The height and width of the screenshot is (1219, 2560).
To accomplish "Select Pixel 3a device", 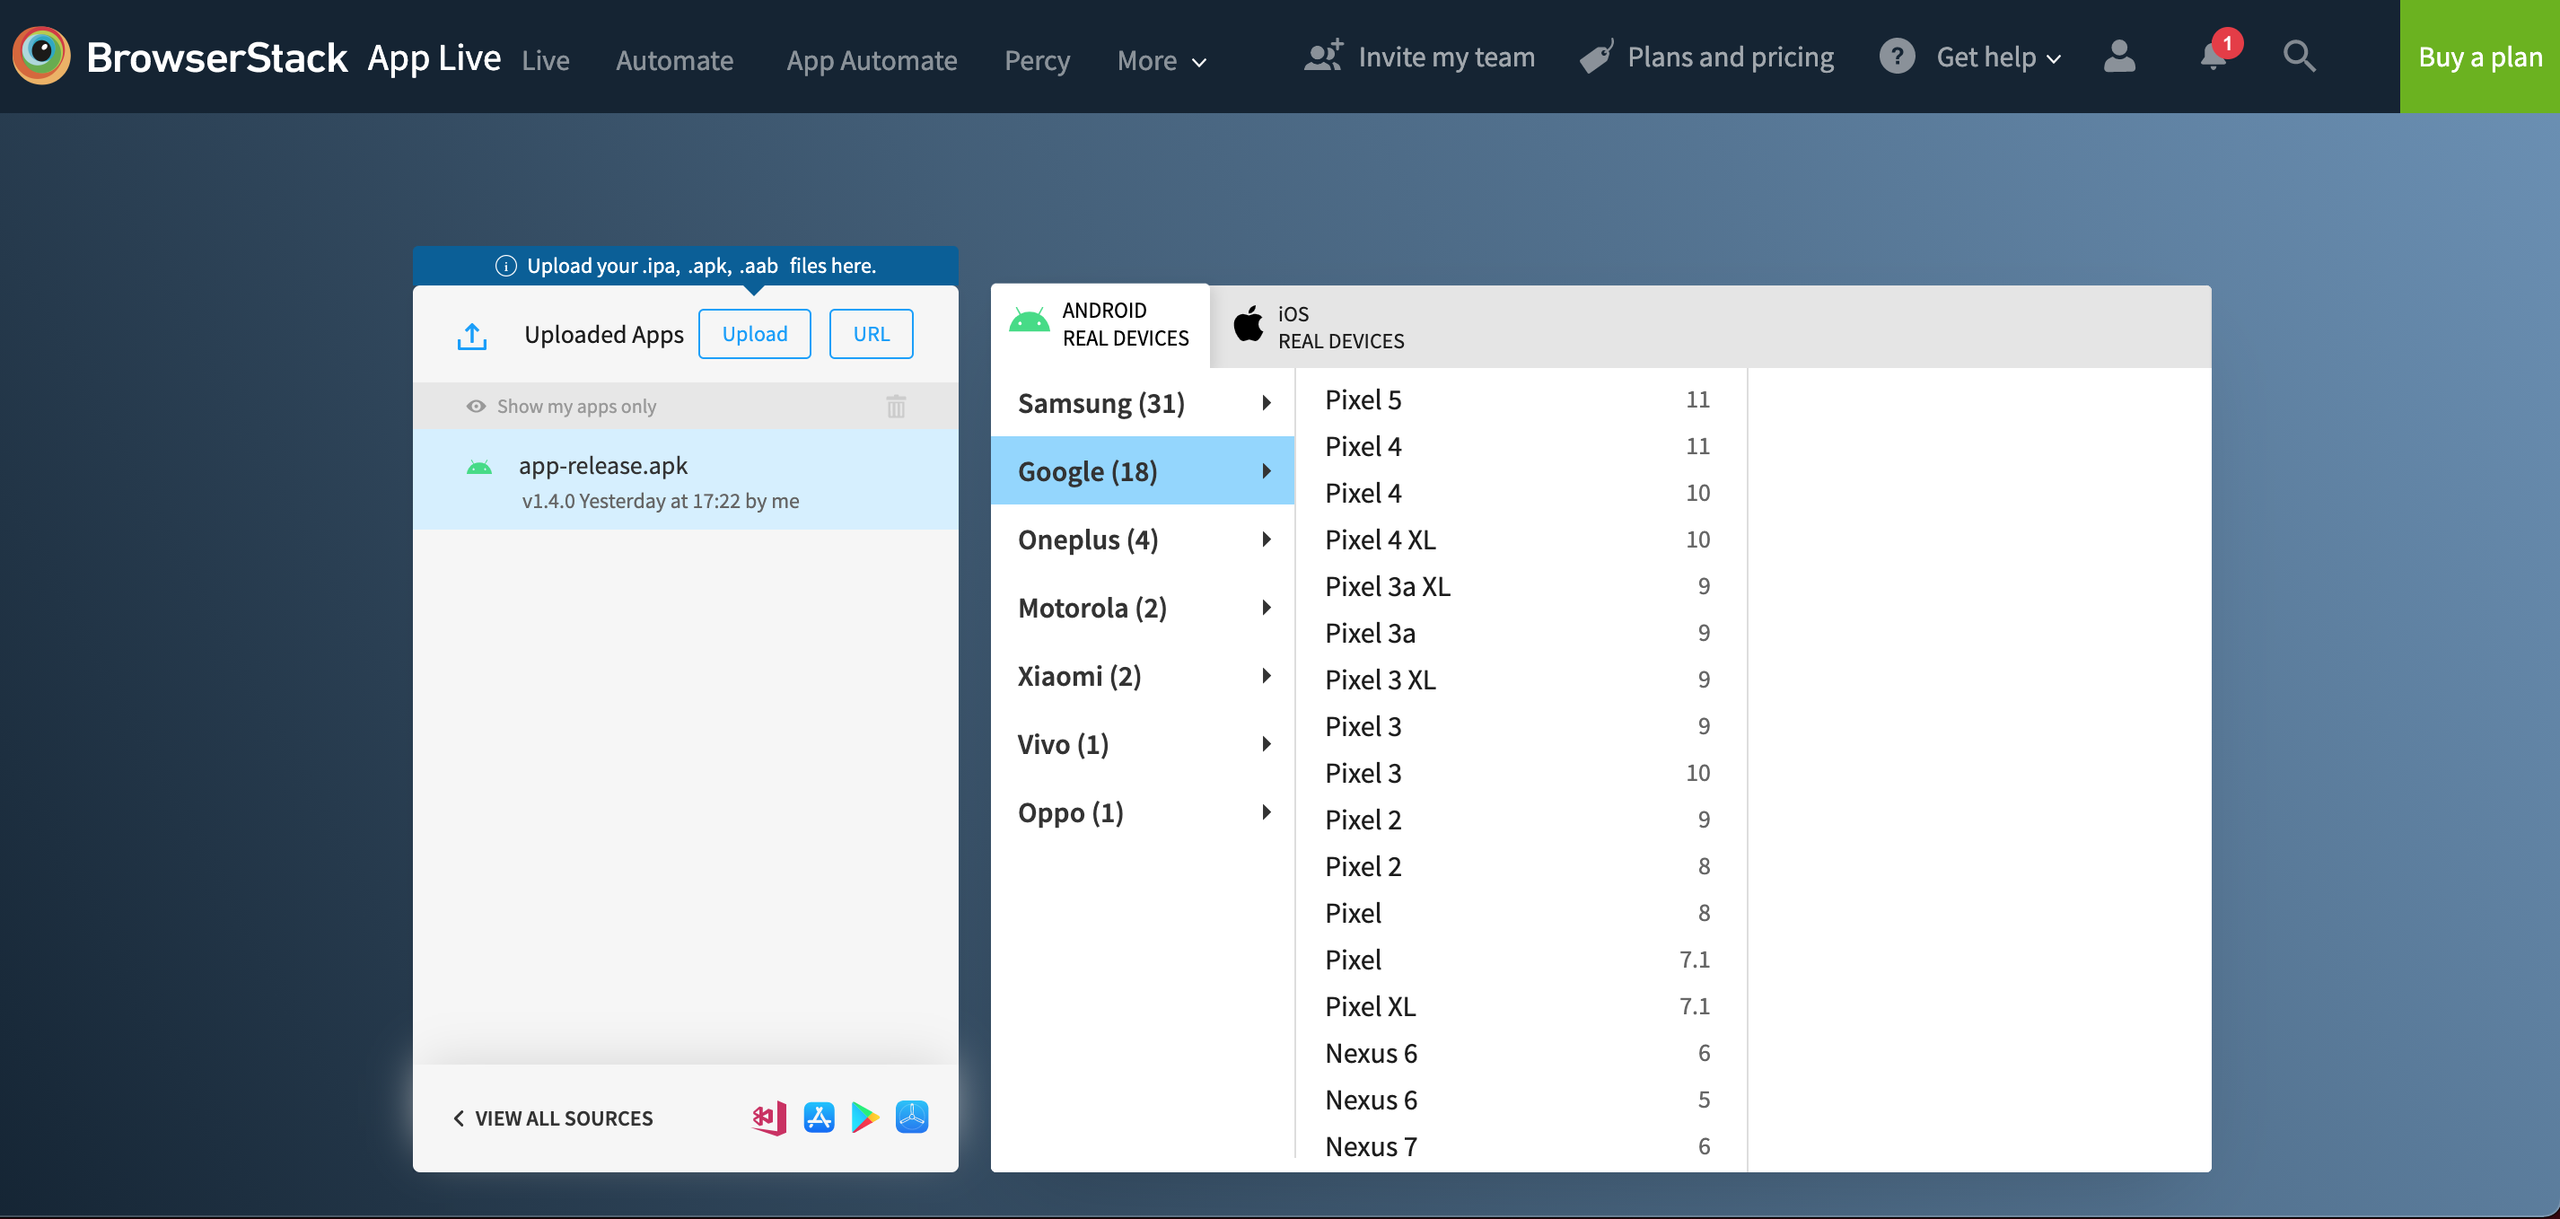I will (x=1519, y=633).
